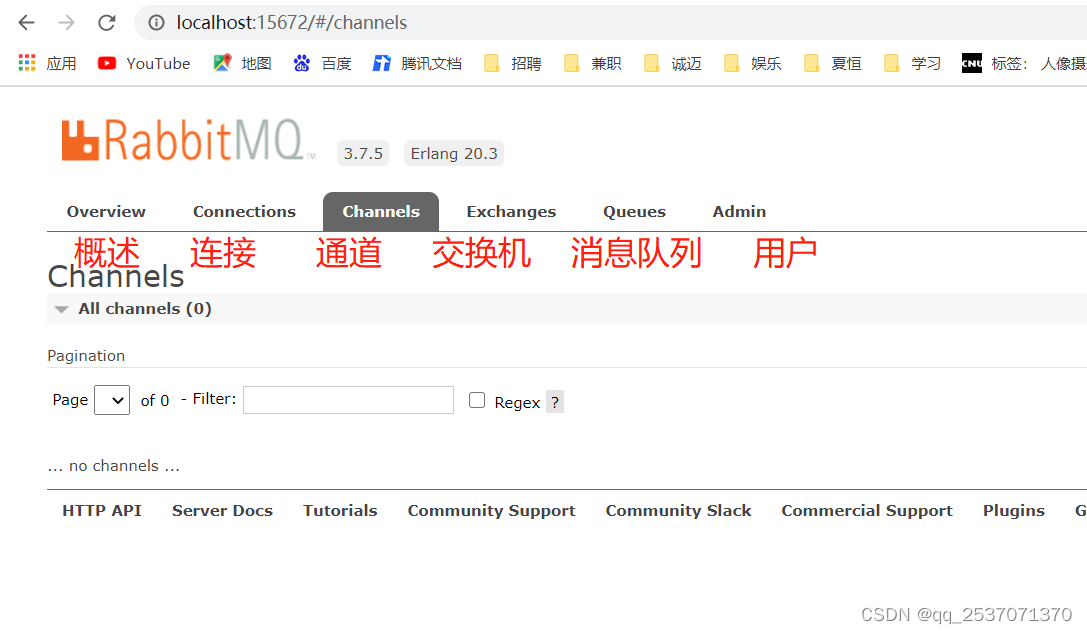
Task: Switch to the Overview tab
Action: (105, 211)
